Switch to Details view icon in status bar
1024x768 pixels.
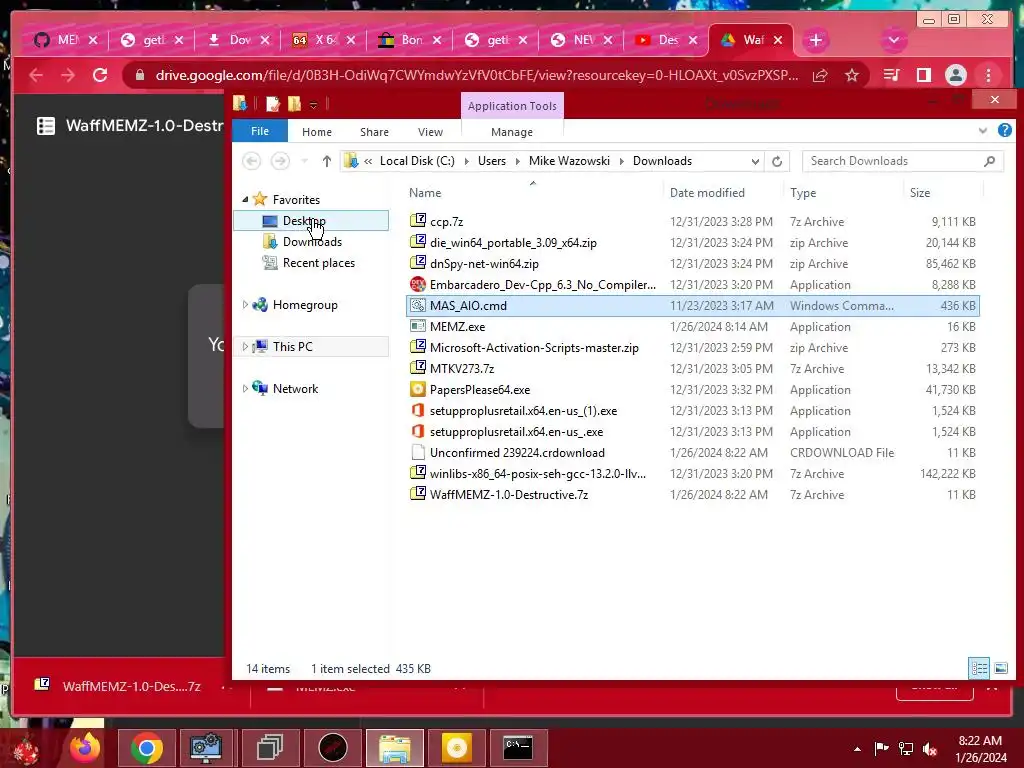(979, 668)
